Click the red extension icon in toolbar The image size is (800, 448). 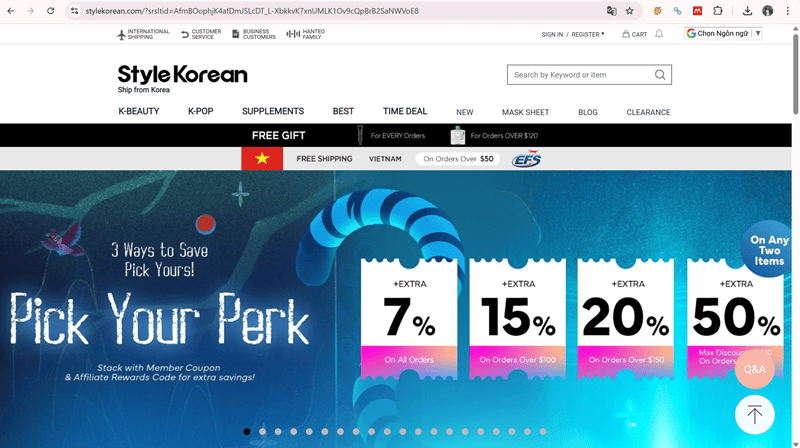(x=697, y=11)
